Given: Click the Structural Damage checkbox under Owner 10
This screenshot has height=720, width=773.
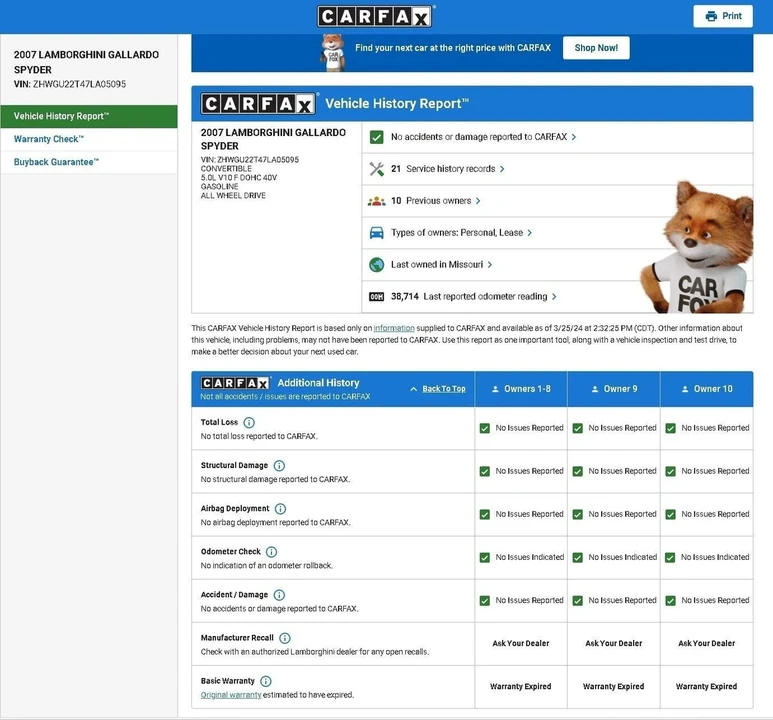Looking at the screenshot, I should coord(670,471).
